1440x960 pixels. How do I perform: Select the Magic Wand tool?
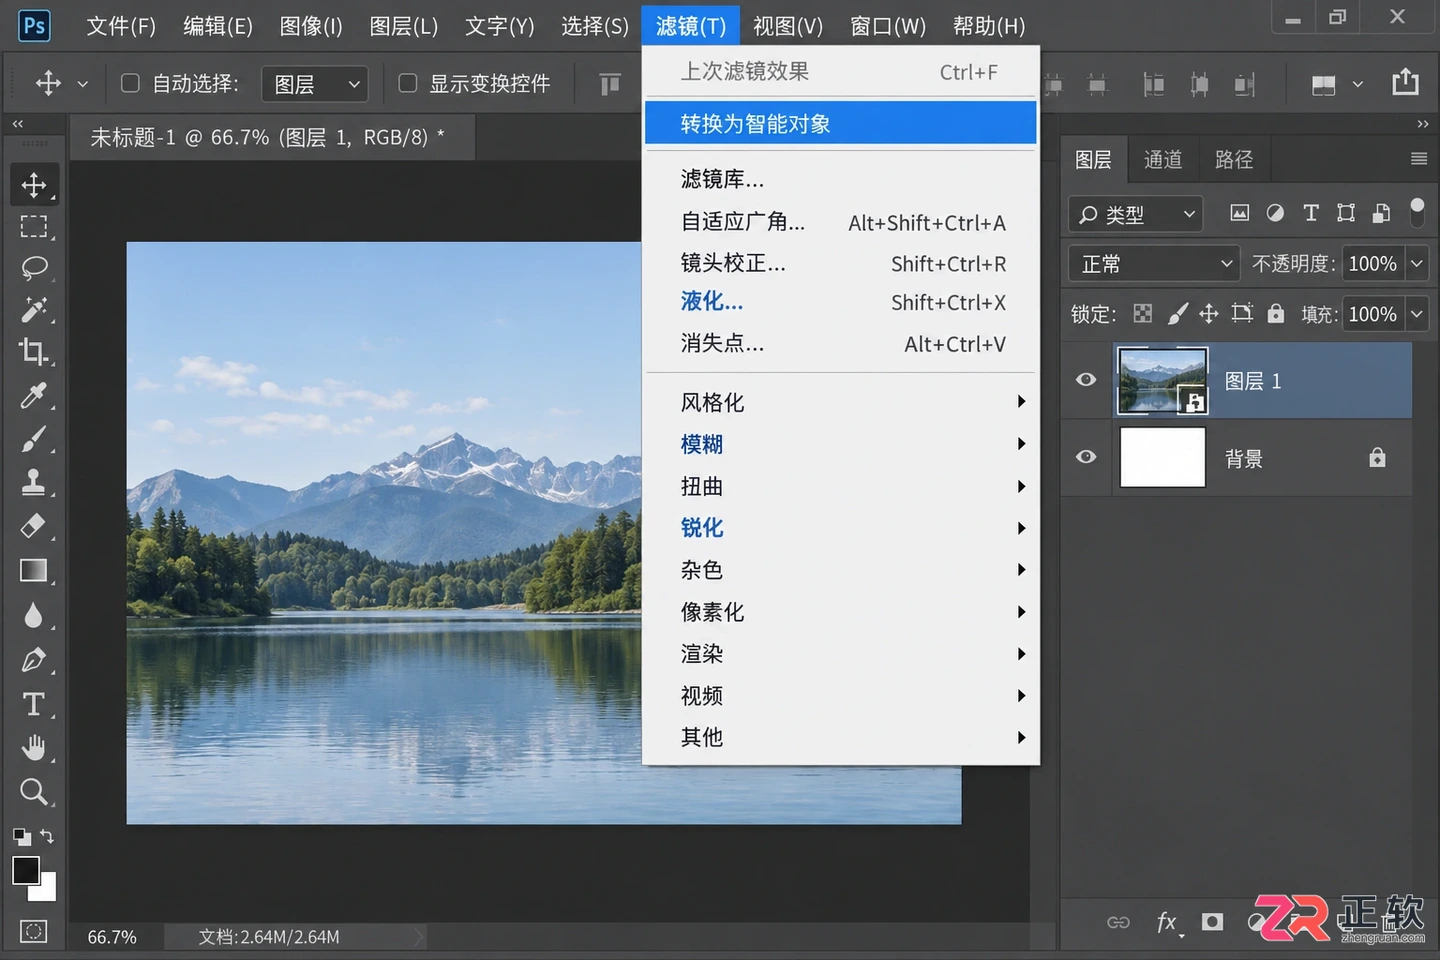(x=34, y=310)
